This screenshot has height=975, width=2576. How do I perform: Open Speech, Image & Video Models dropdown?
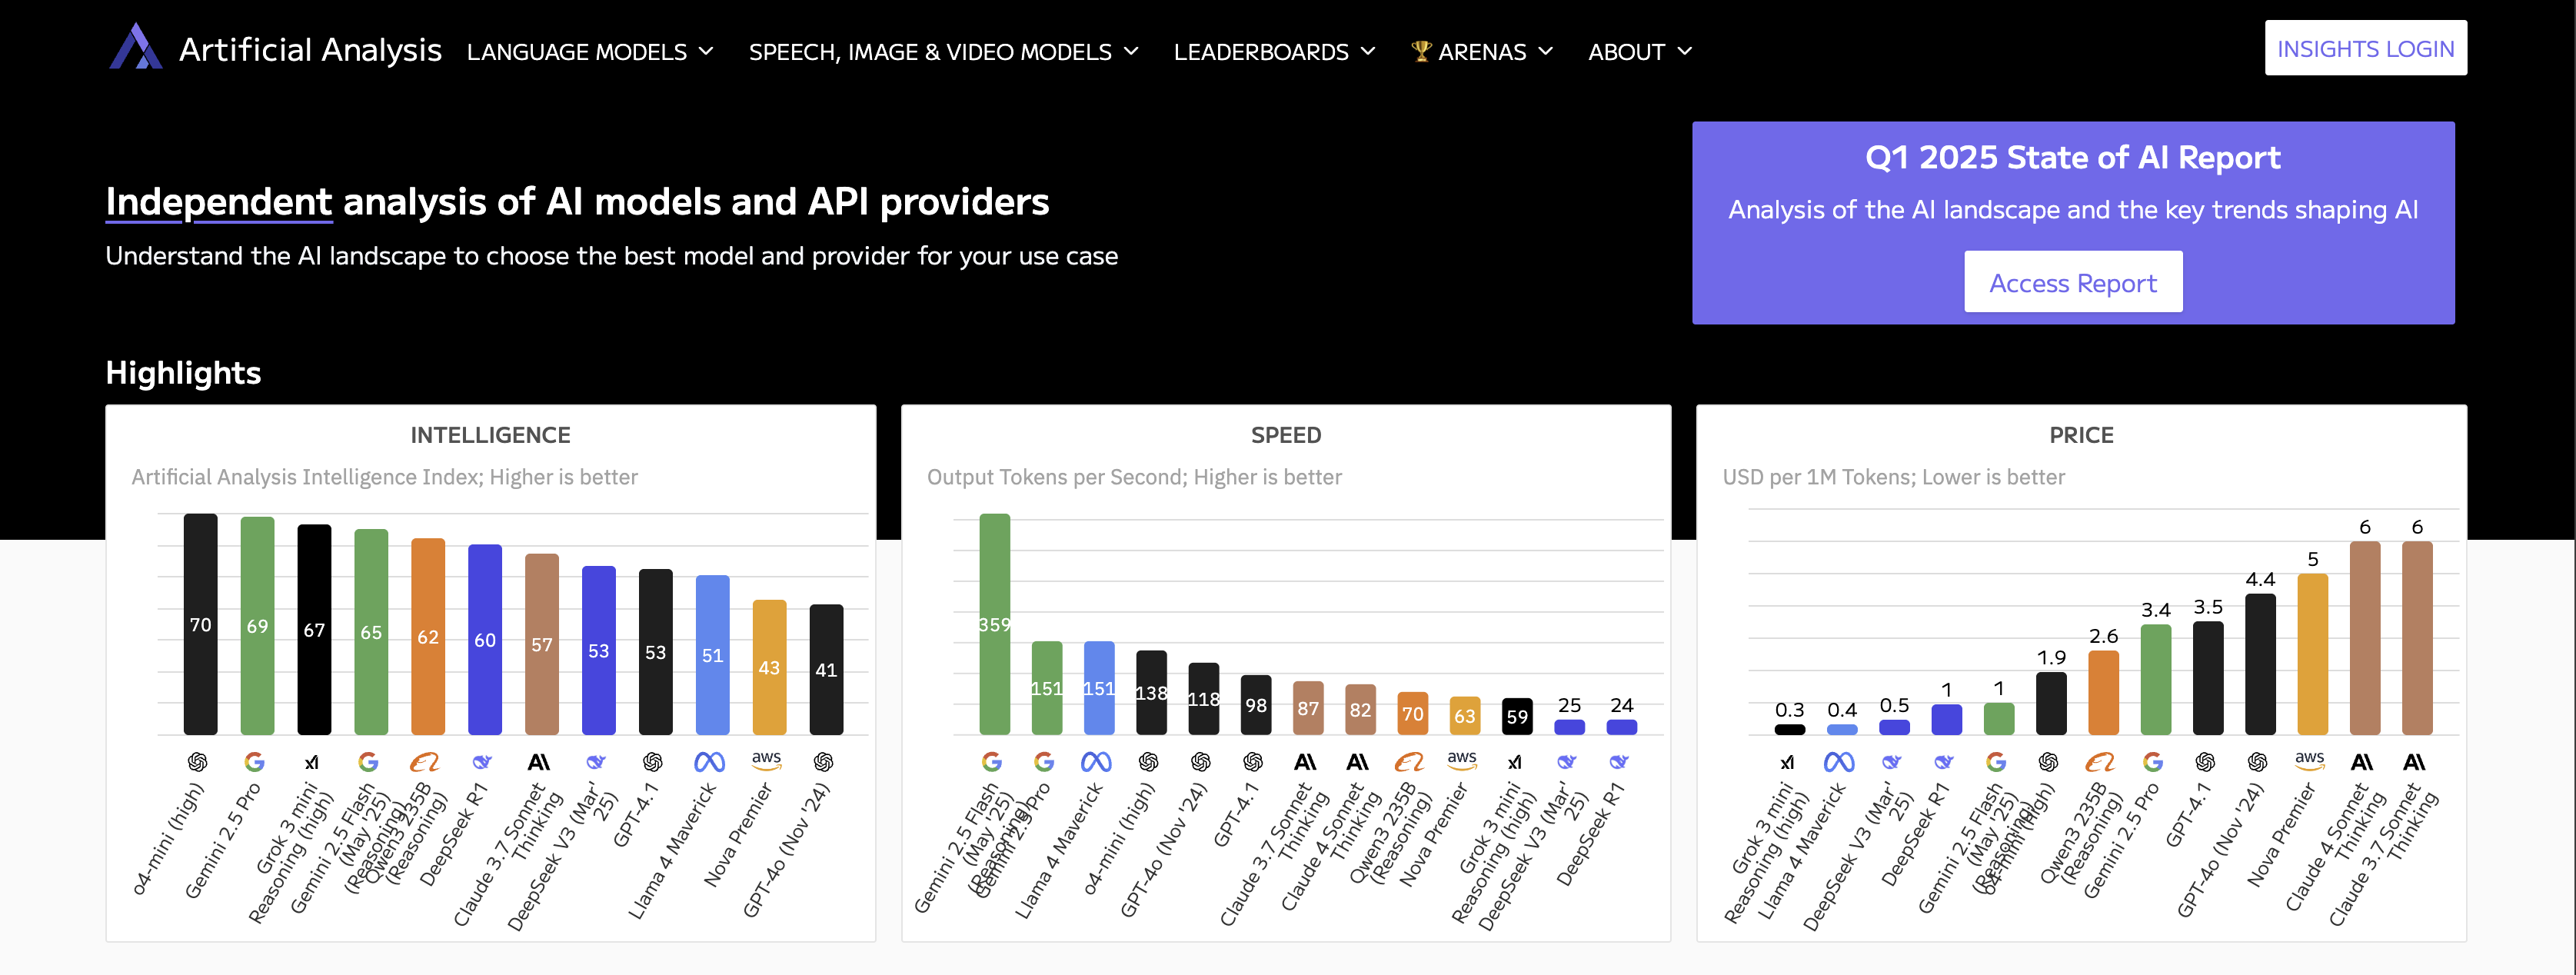click(x=943, y=51)
